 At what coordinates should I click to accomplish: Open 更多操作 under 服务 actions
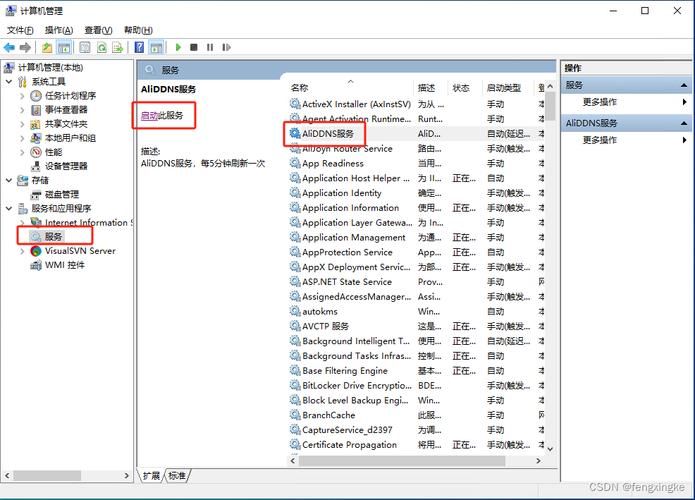click(600, 102)
